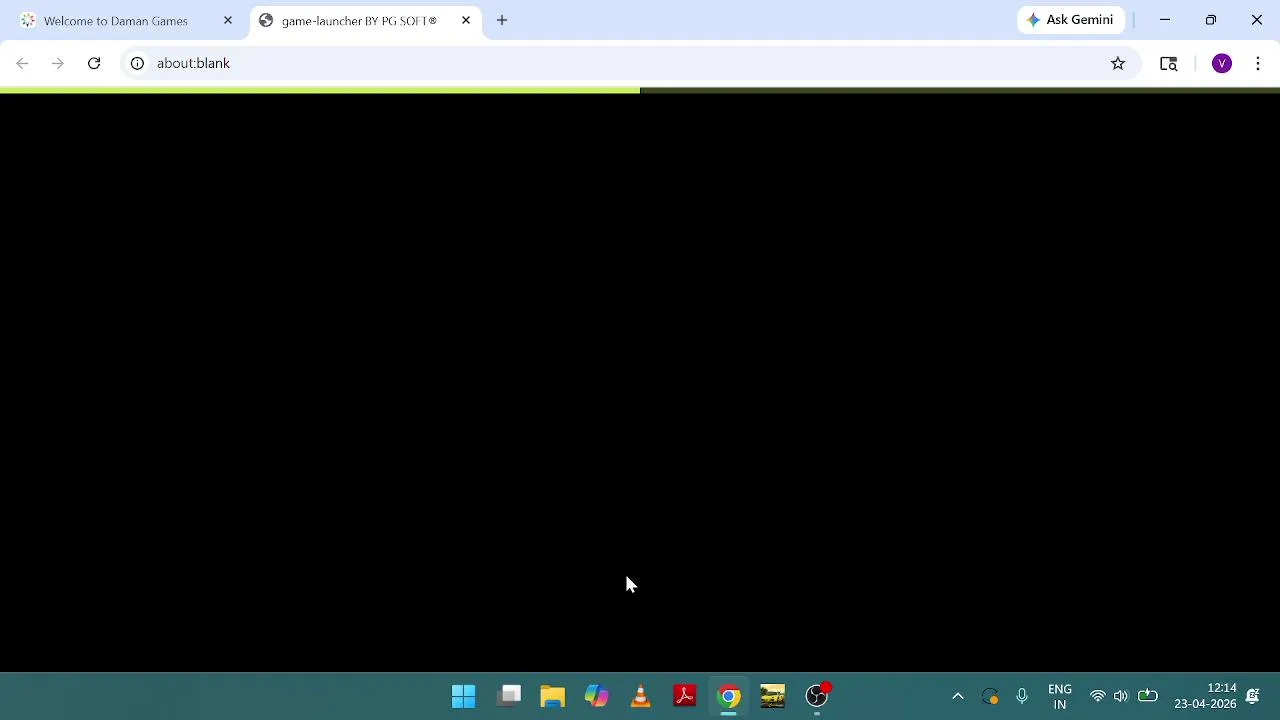Viewport: 1280px width, 720px height.
Task: Click the Ask Gemini button
Action: tap(1071, 20)
